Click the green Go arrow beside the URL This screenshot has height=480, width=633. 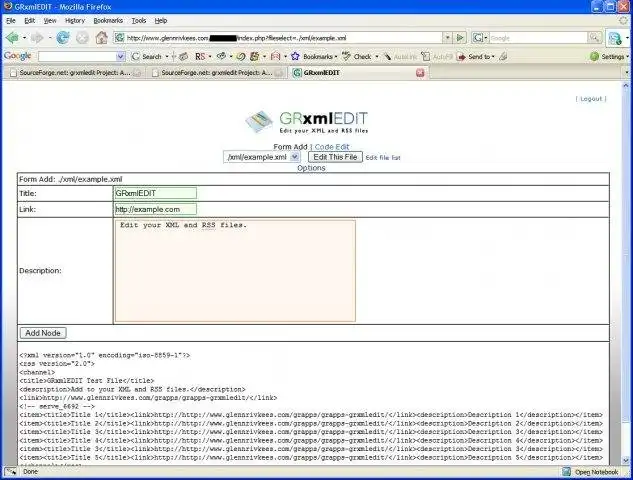point(460,38)
